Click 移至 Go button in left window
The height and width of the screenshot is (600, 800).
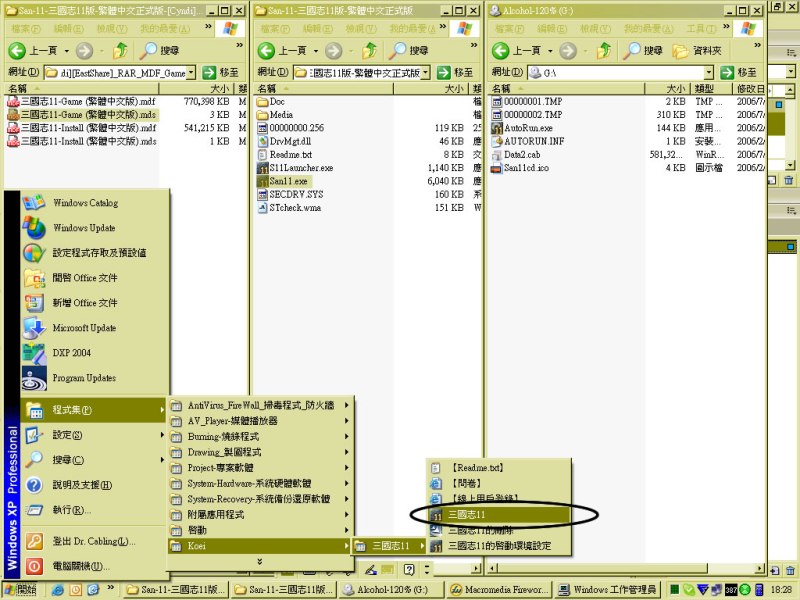[x=220, y=73]
